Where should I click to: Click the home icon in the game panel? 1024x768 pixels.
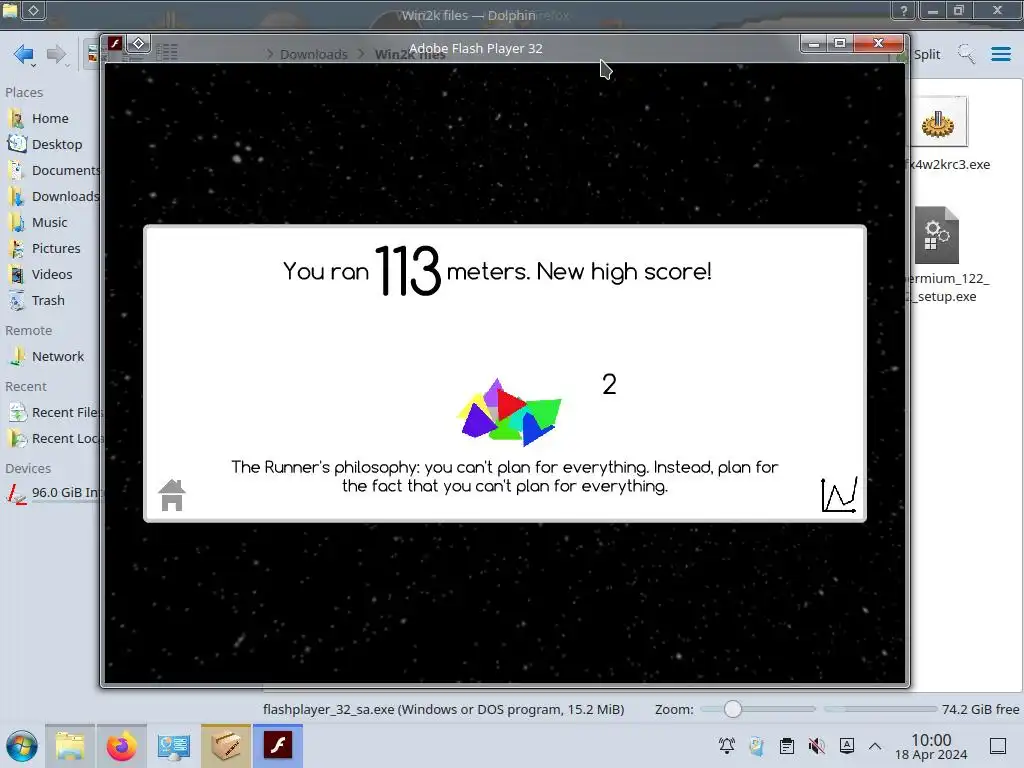tap(172, 495)
